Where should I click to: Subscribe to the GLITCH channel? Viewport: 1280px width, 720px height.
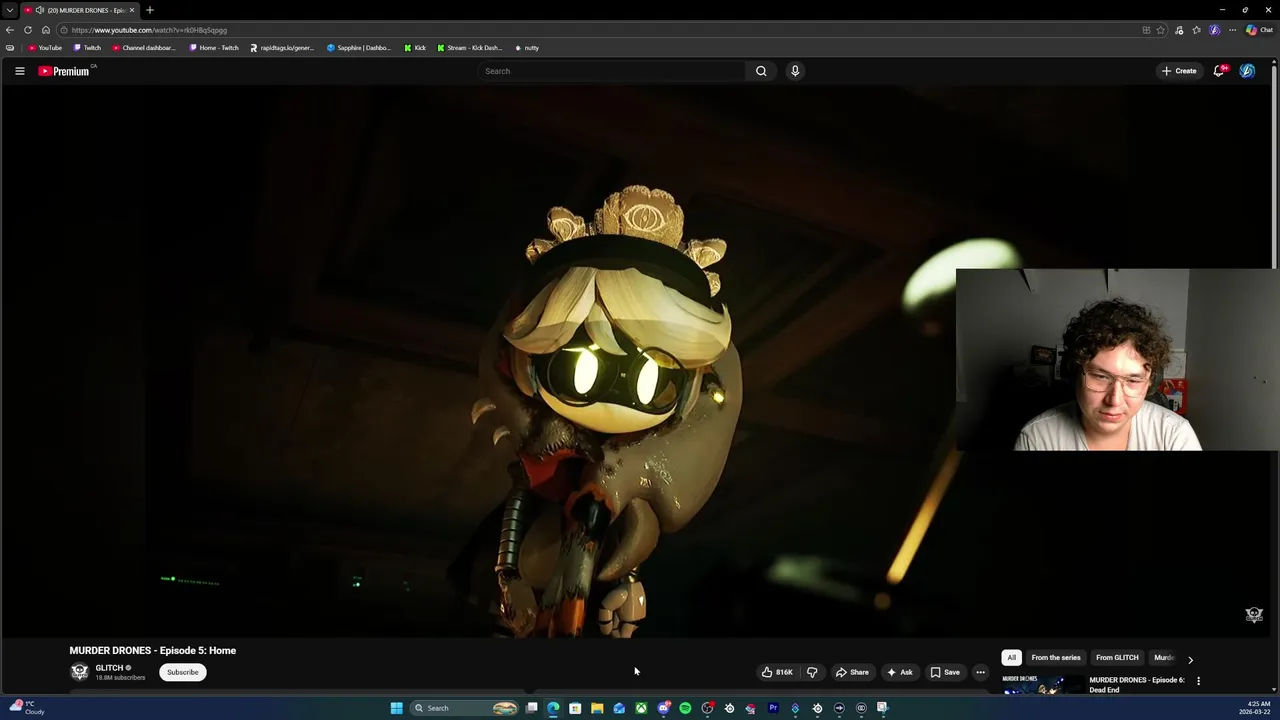pyautogui.click(x=182, y=672)
